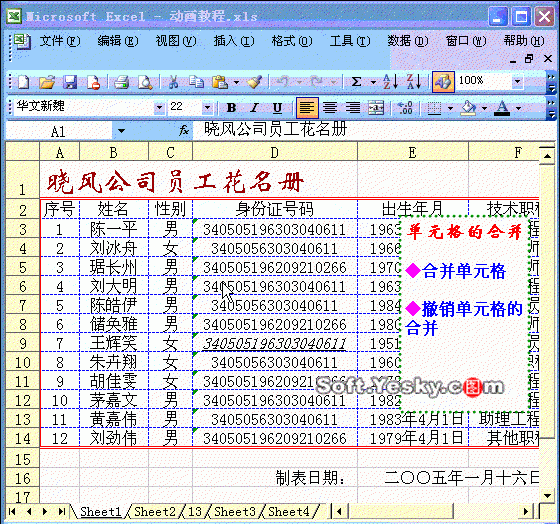Viewport: 560px width, 524px height.
Task: Toggle Align Right button
Action: pyautogui.click(x=353, y=108)
